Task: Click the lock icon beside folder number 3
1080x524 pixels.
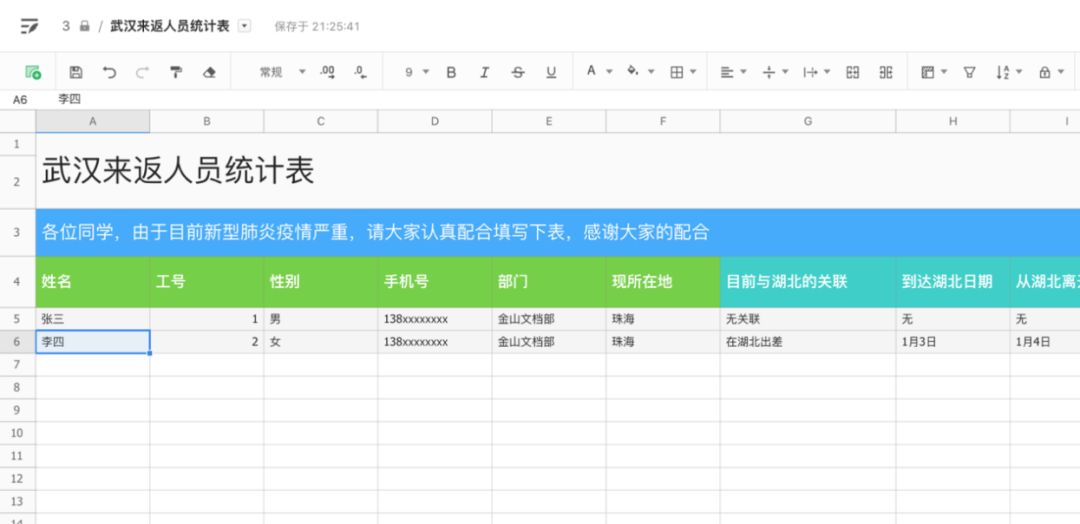Action: pos(85,26)
